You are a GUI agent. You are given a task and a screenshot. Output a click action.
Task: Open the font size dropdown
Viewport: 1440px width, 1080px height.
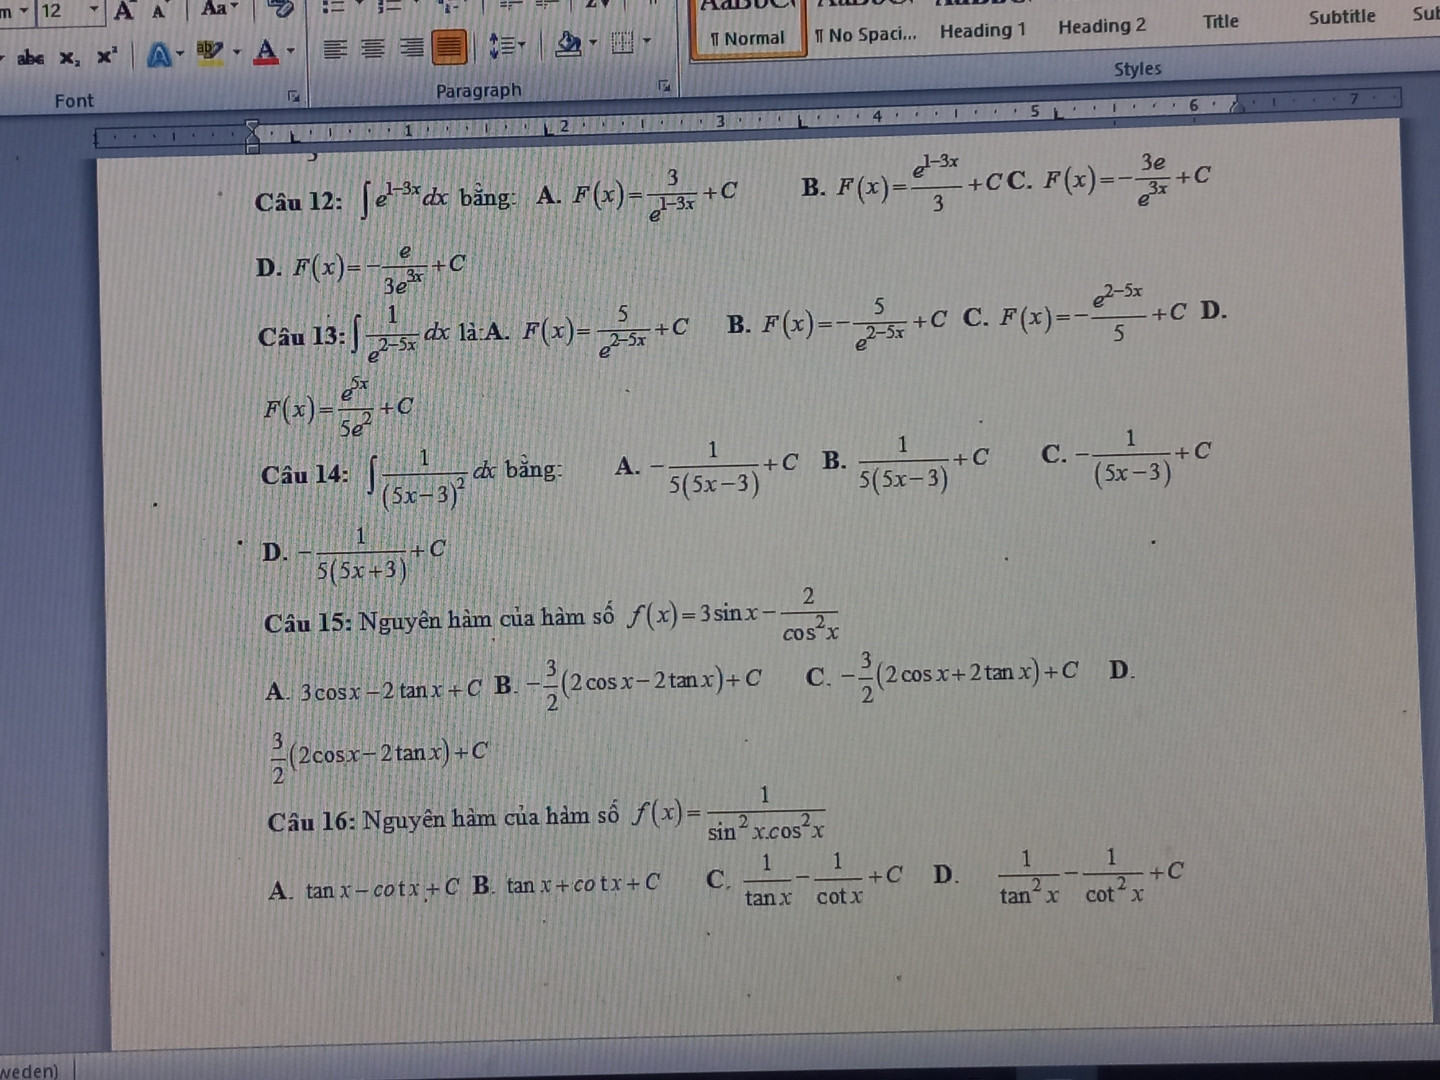coord(94,11)
